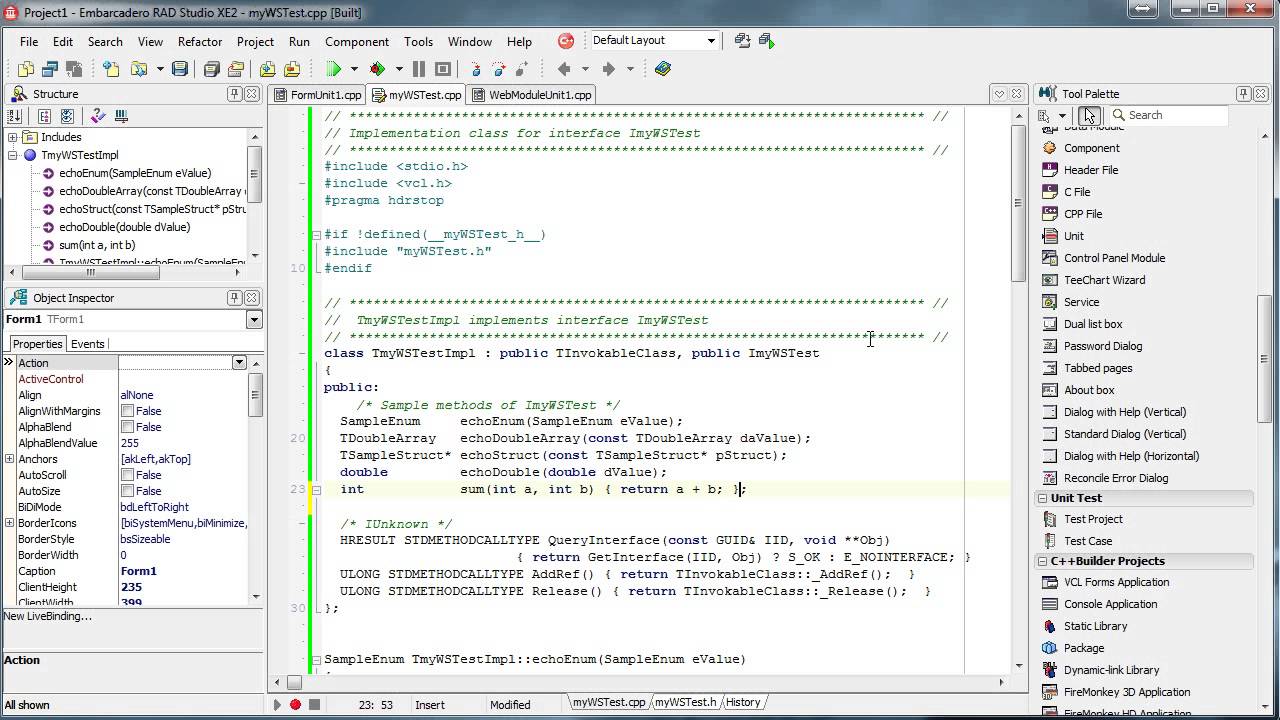Image resolution: width=1280 pixels, height=720 pixels.
Task: Click the red circle icon after Help
Action: tap(566, 41)
